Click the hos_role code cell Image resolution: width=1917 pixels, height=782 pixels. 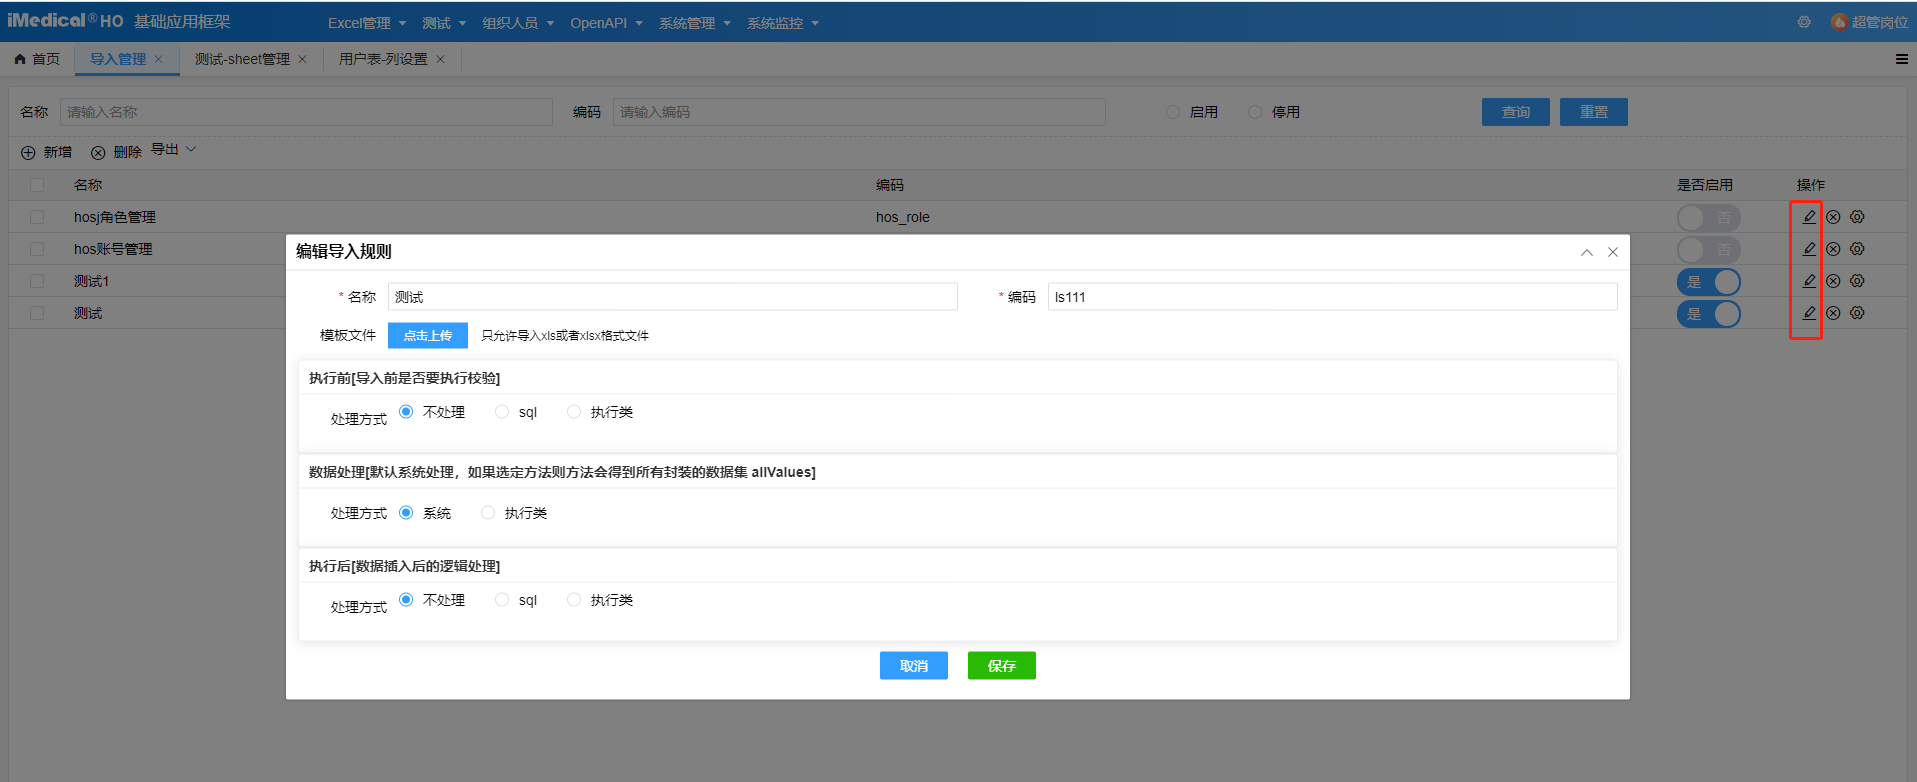tap(903, 217)
